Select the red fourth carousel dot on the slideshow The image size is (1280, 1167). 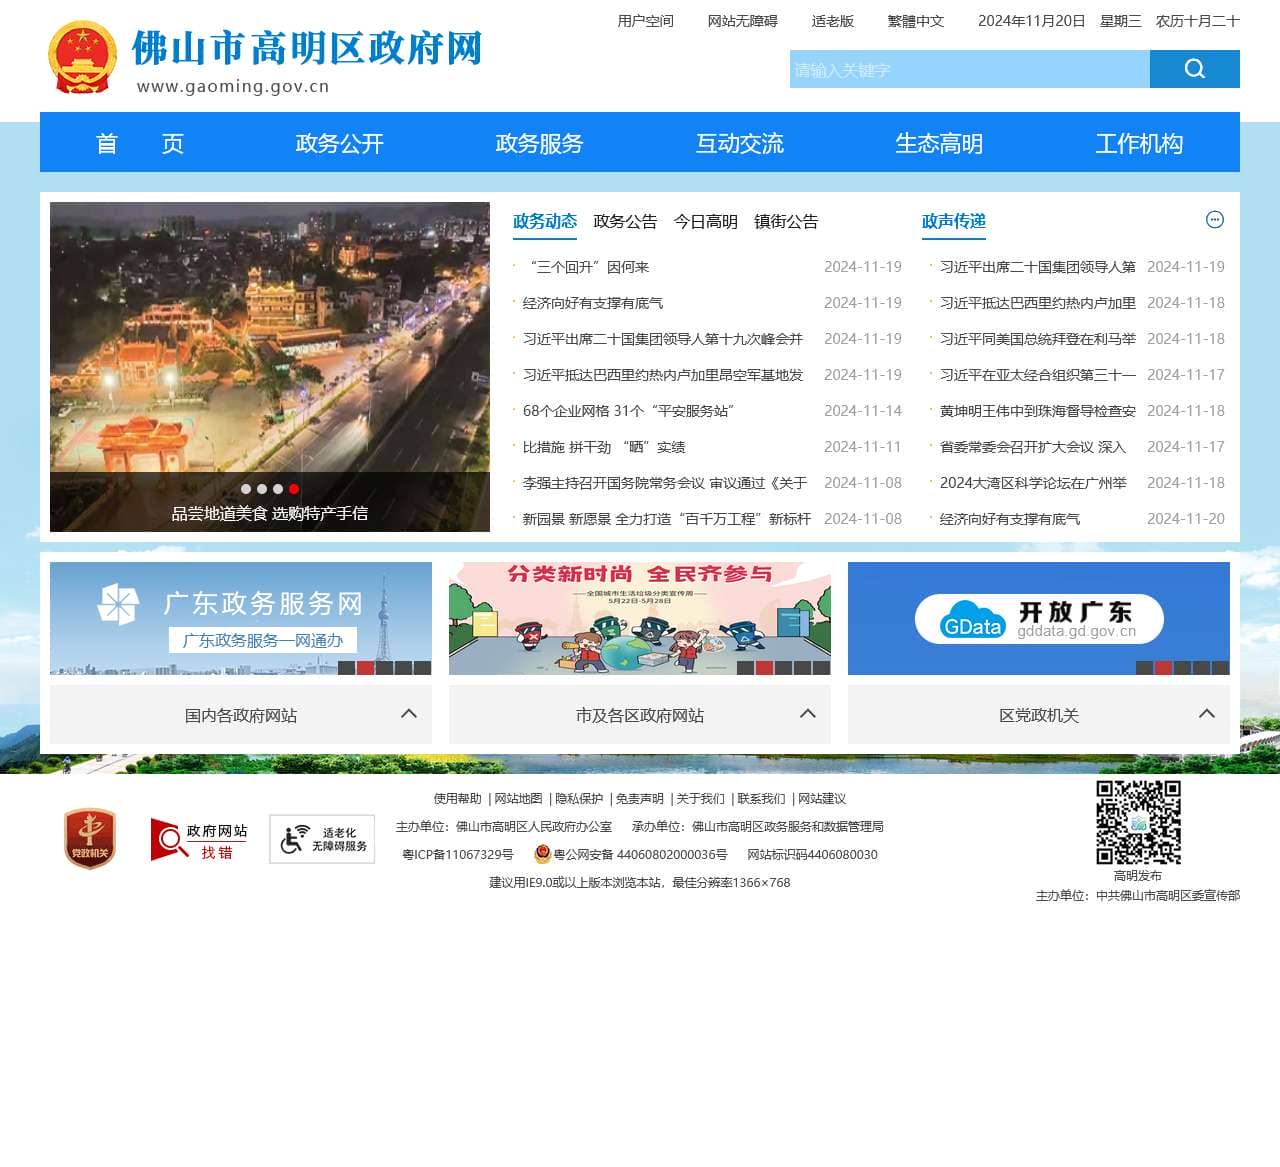294,489
